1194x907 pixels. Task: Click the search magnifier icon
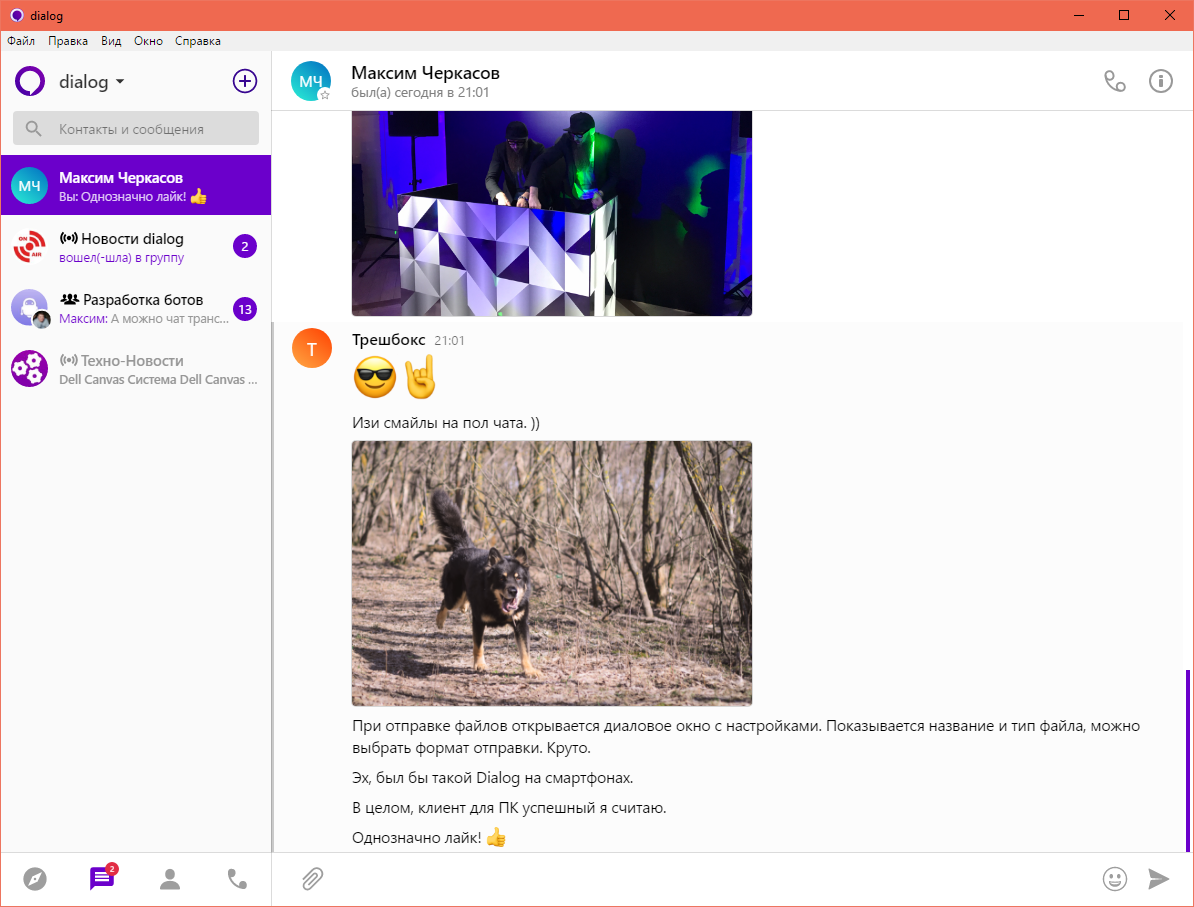[x=34, y=129]
